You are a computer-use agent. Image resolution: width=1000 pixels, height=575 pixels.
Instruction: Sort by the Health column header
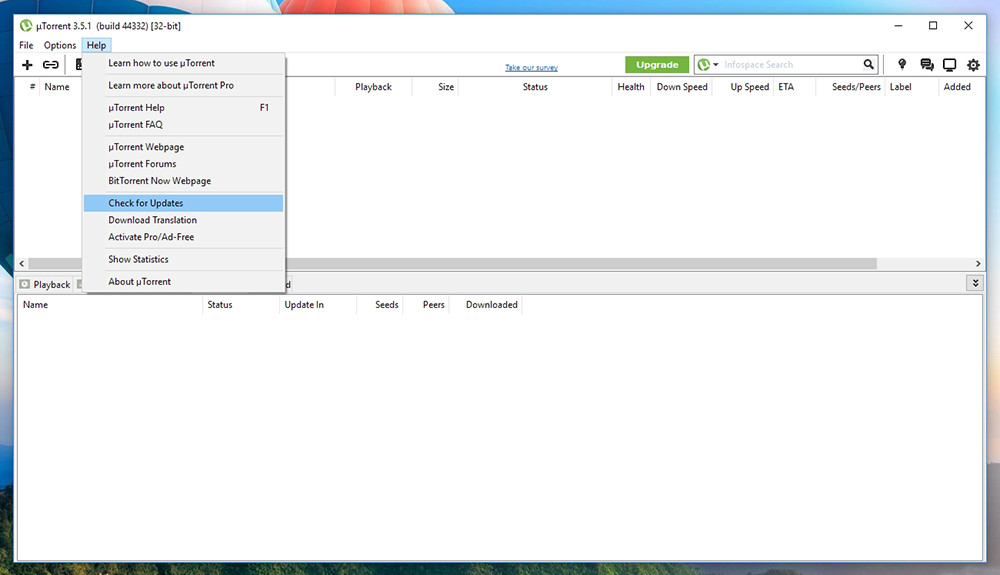pos(631,87)
